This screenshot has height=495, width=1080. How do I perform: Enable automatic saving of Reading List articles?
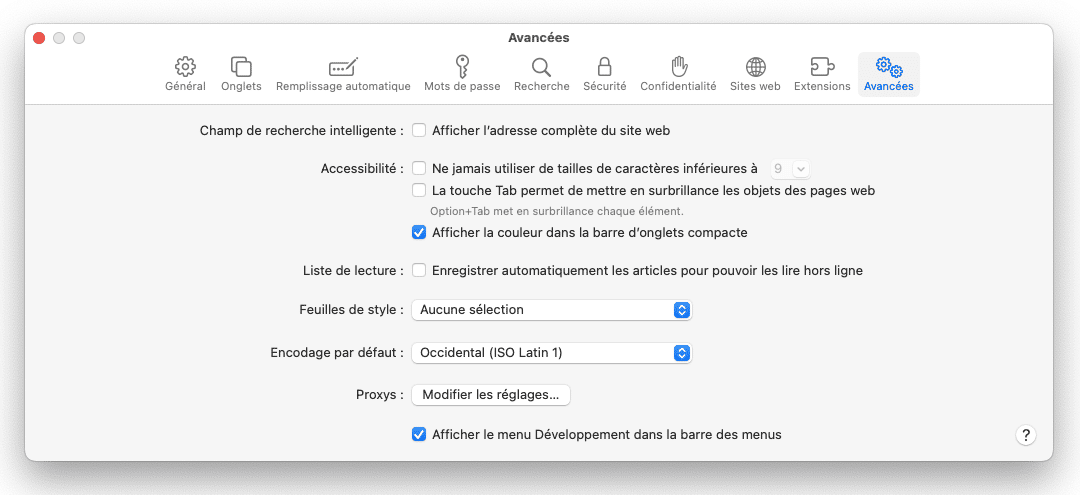(420, 271)
